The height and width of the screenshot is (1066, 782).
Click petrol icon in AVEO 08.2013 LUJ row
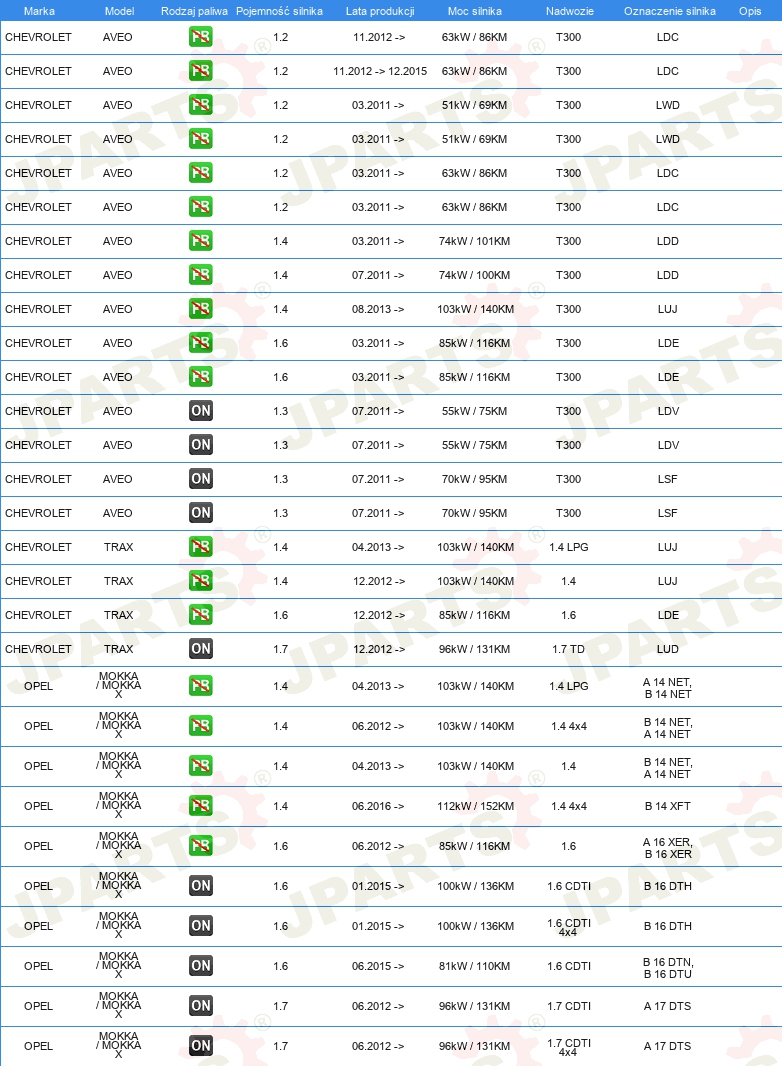tap(201, 309)
